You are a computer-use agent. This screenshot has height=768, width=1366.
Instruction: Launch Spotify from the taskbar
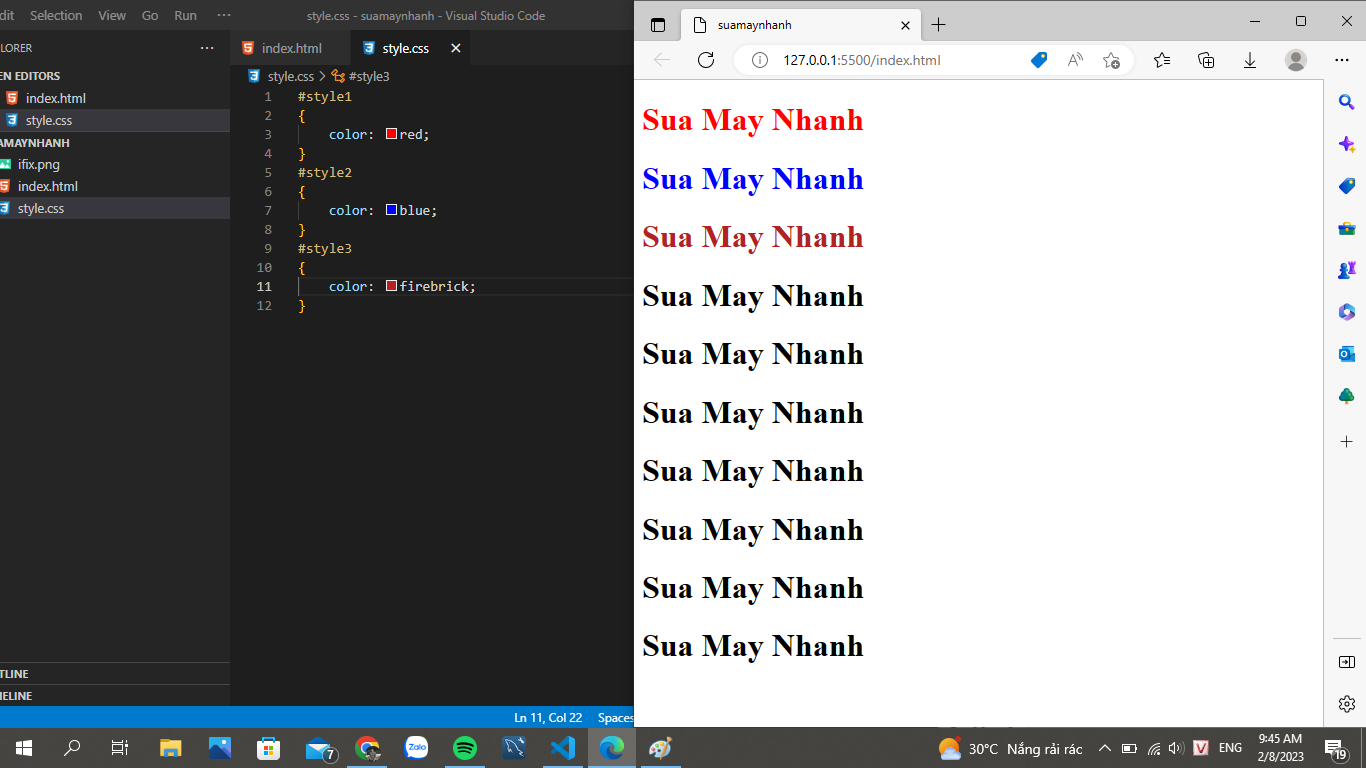click(465, 747)
